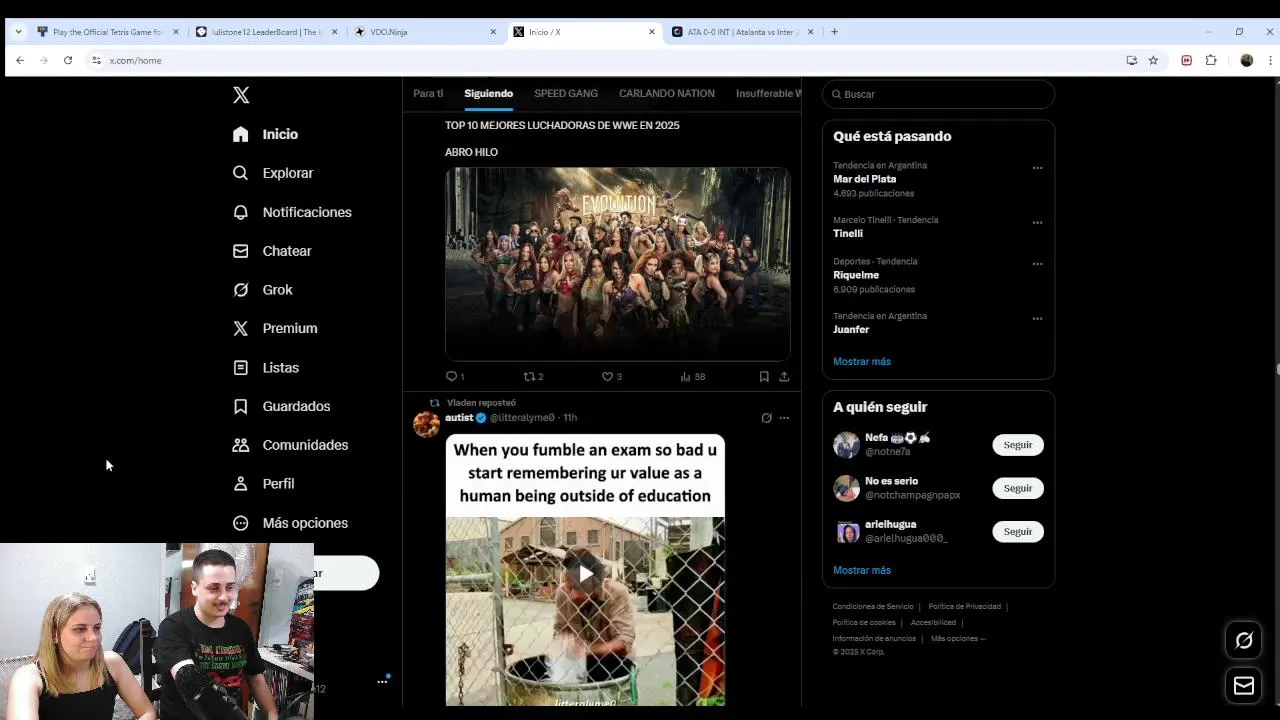The width and height of the screenshot is (1280, 720).
Task: Click the browser back arrow
Action: [x=20, y=60]
